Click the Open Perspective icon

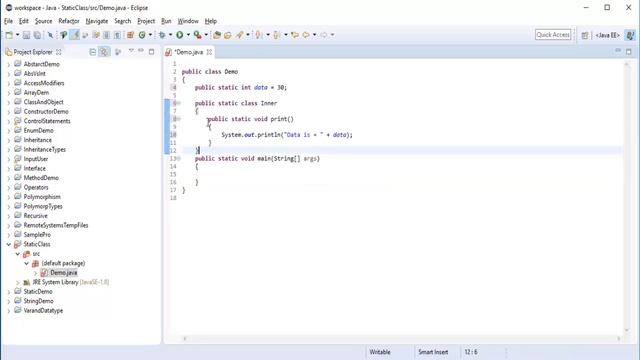pyautogui.click(x=584, y=36)
